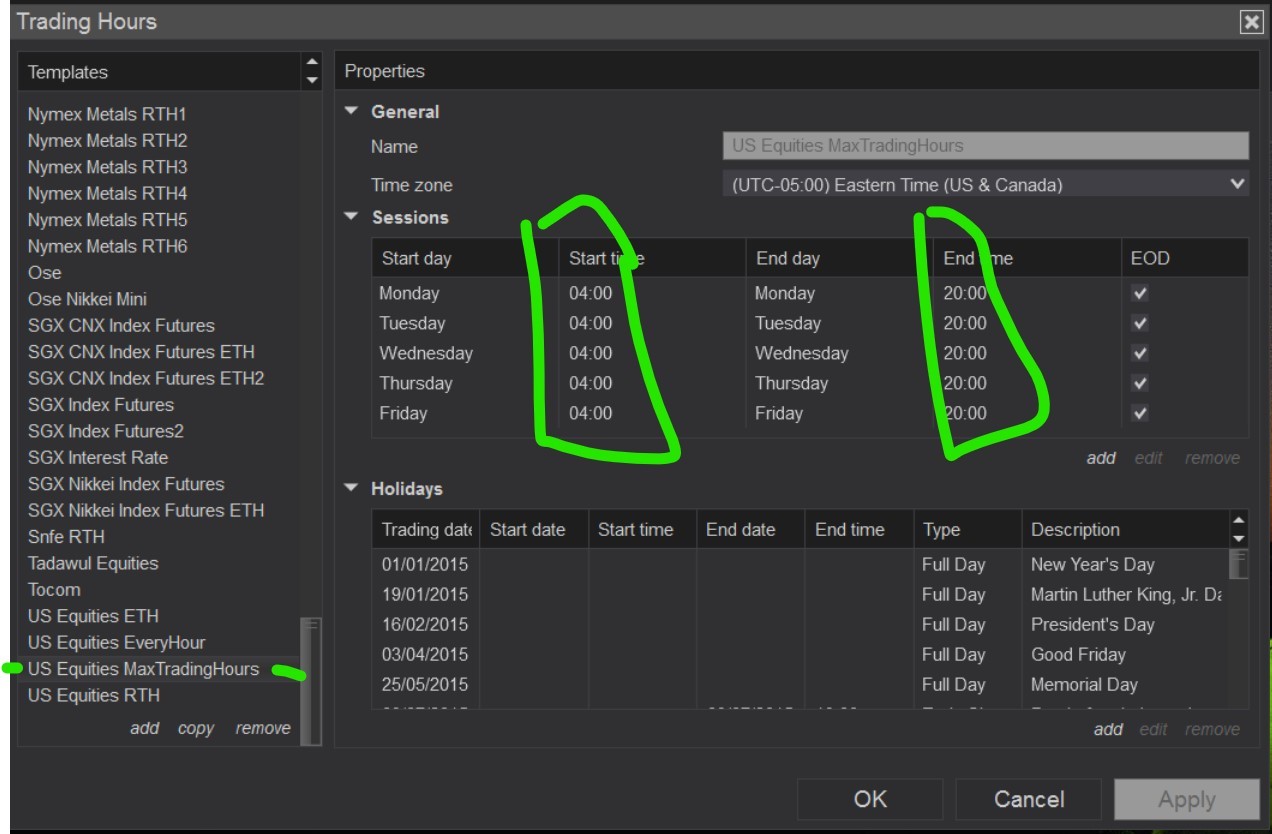This screenshot has height=834, width=1272.
Task: Click the Templates panel up/down arrows
Action: (x=312, y=71)
